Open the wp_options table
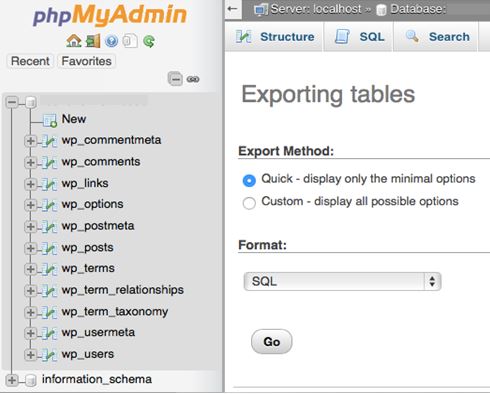 92,204
